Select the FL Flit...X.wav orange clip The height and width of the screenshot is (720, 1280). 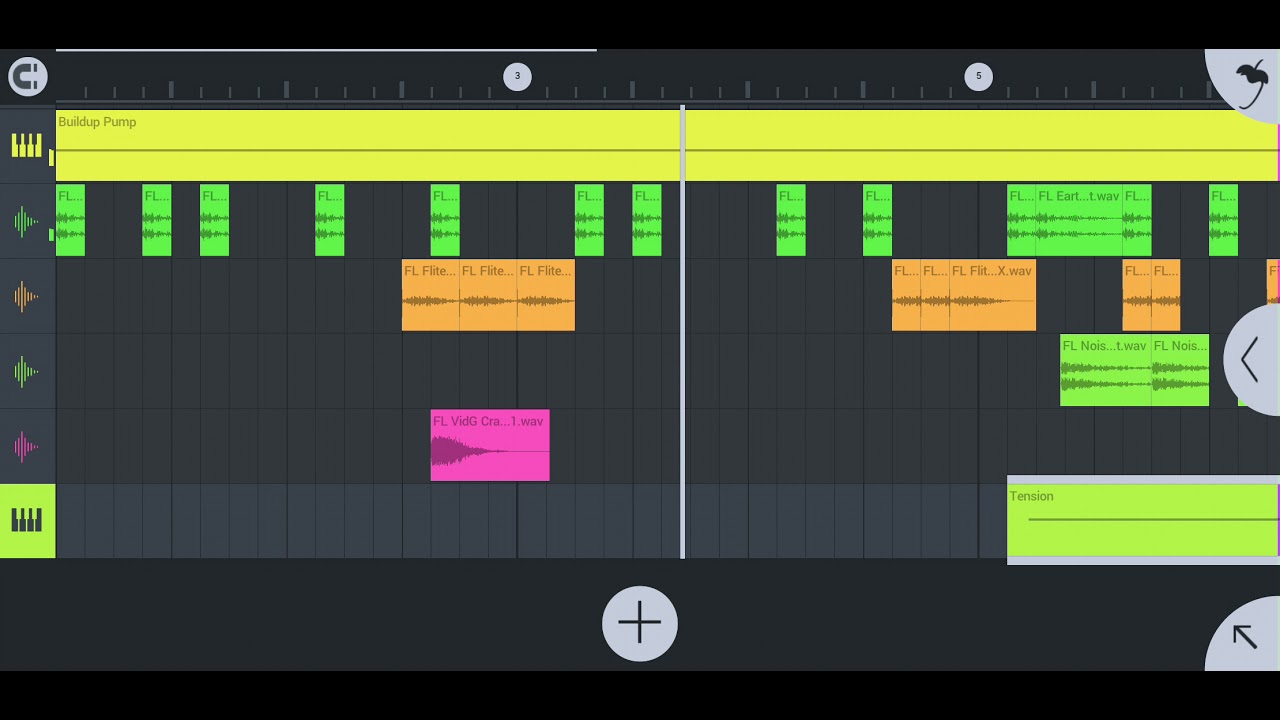click(993, 296)
